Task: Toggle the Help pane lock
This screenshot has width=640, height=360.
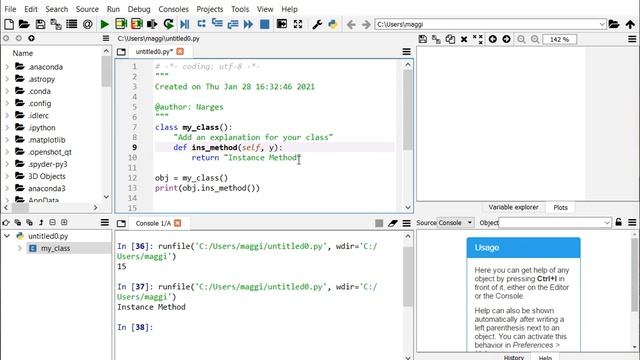Action: click(x=619, y=222)
